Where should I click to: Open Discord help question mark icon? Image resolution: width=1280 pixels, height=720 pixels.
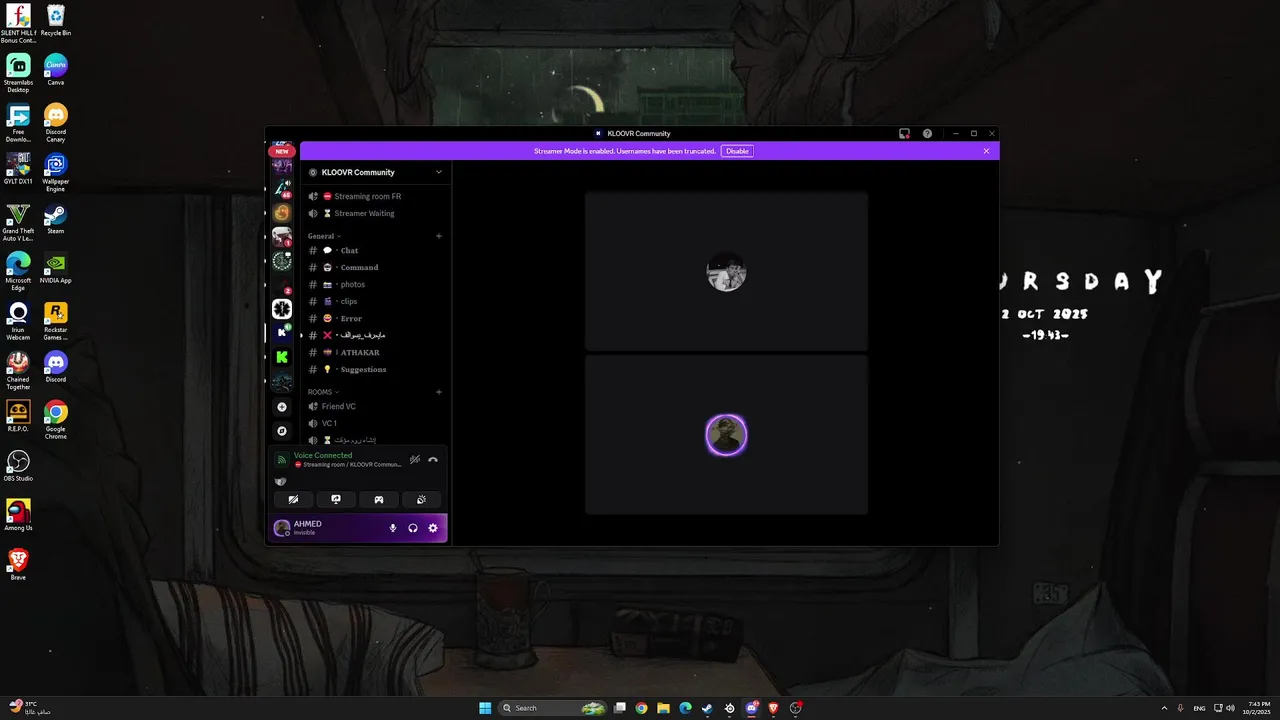[927, 133]
